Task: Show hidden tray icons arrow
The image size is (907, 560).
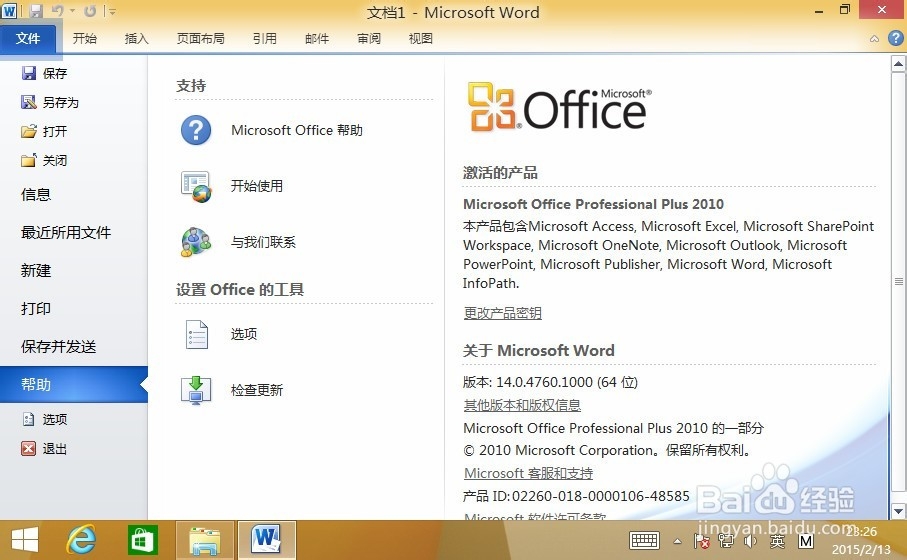Action: (x=677, y=541)
